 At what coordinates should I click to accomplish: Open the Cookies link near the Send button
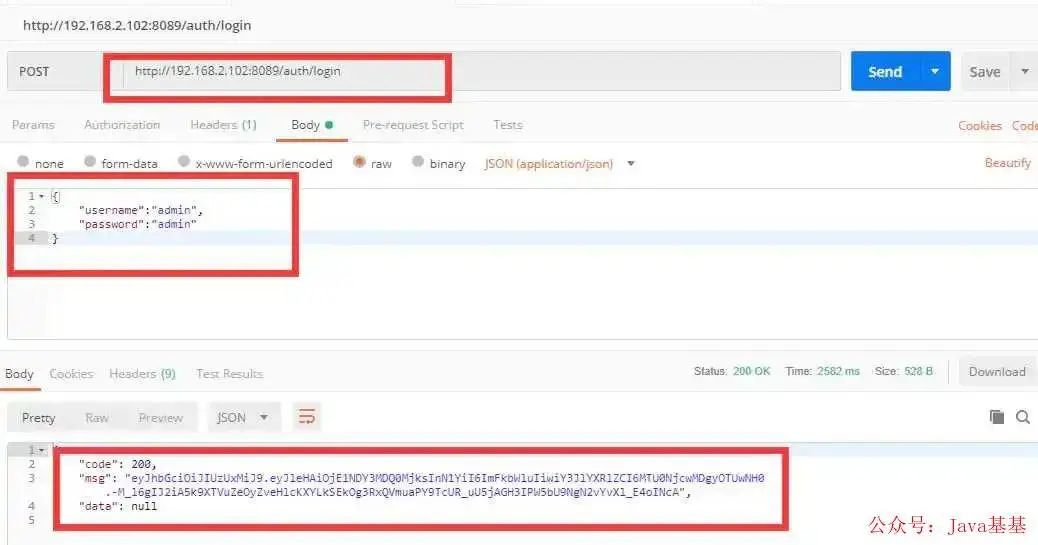coord(980,125)
